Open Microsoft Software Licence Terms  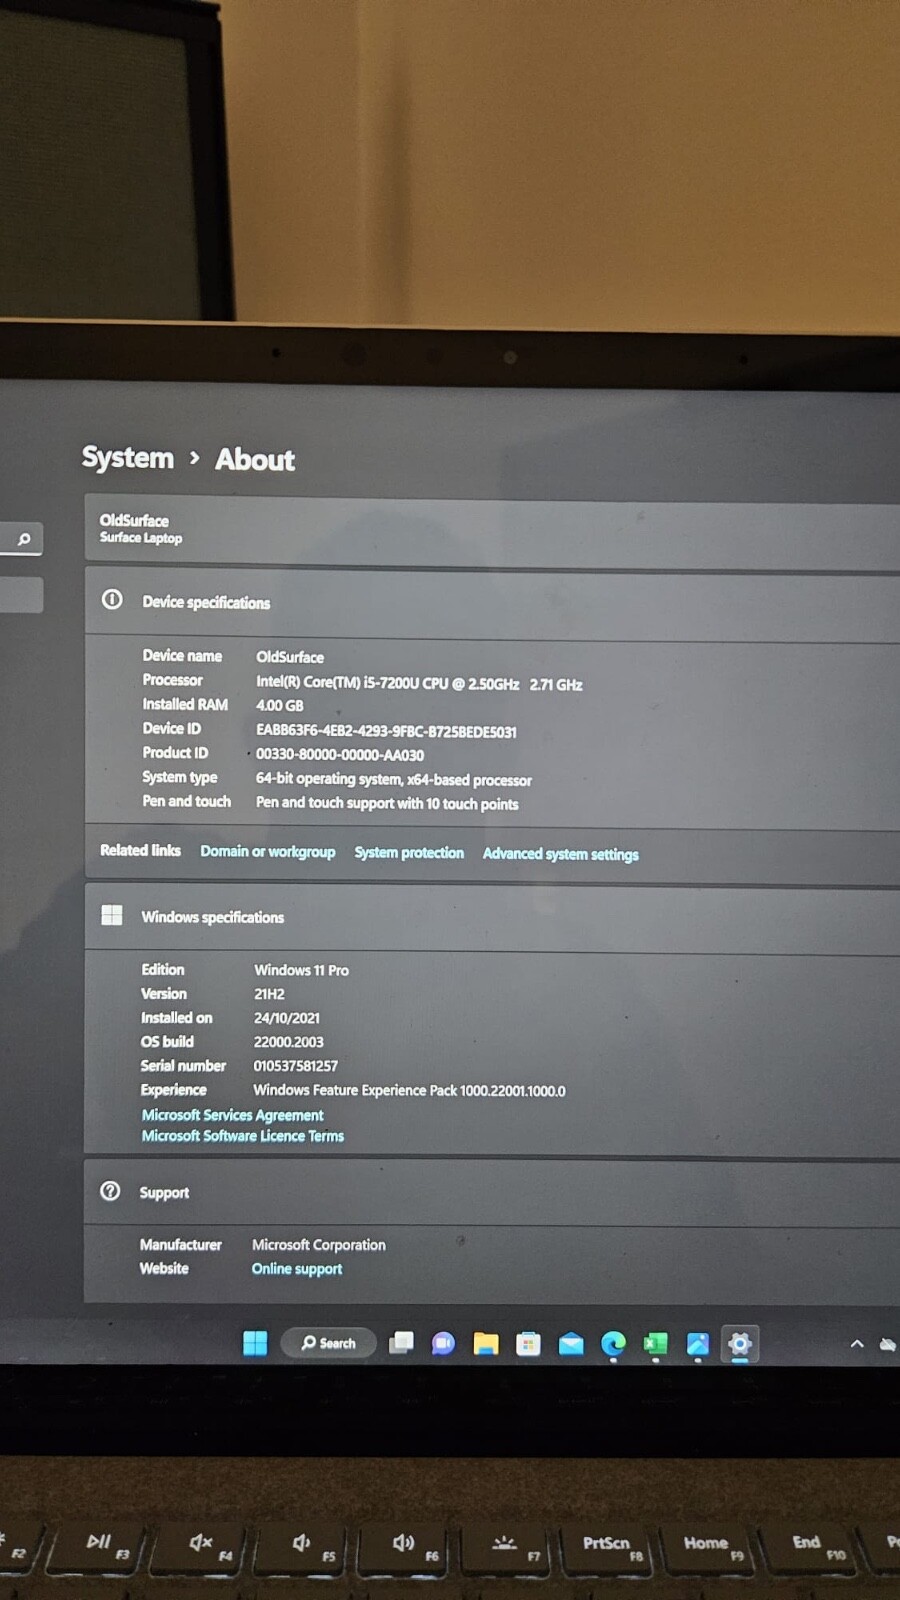click(242, 1136)
